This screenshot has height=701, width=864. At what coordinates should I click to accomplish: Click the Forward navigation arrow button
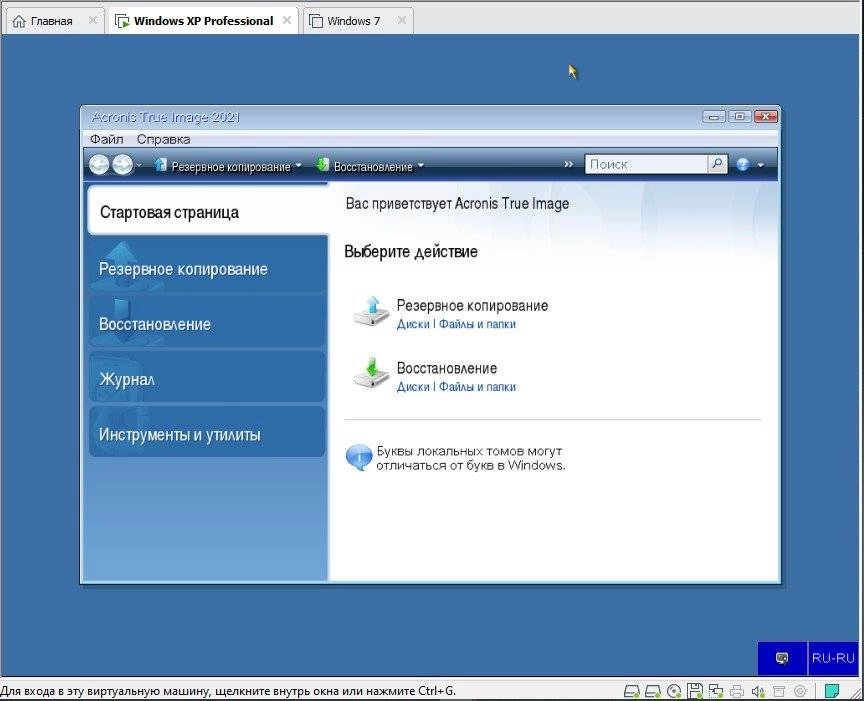click(x=122, y=164)
